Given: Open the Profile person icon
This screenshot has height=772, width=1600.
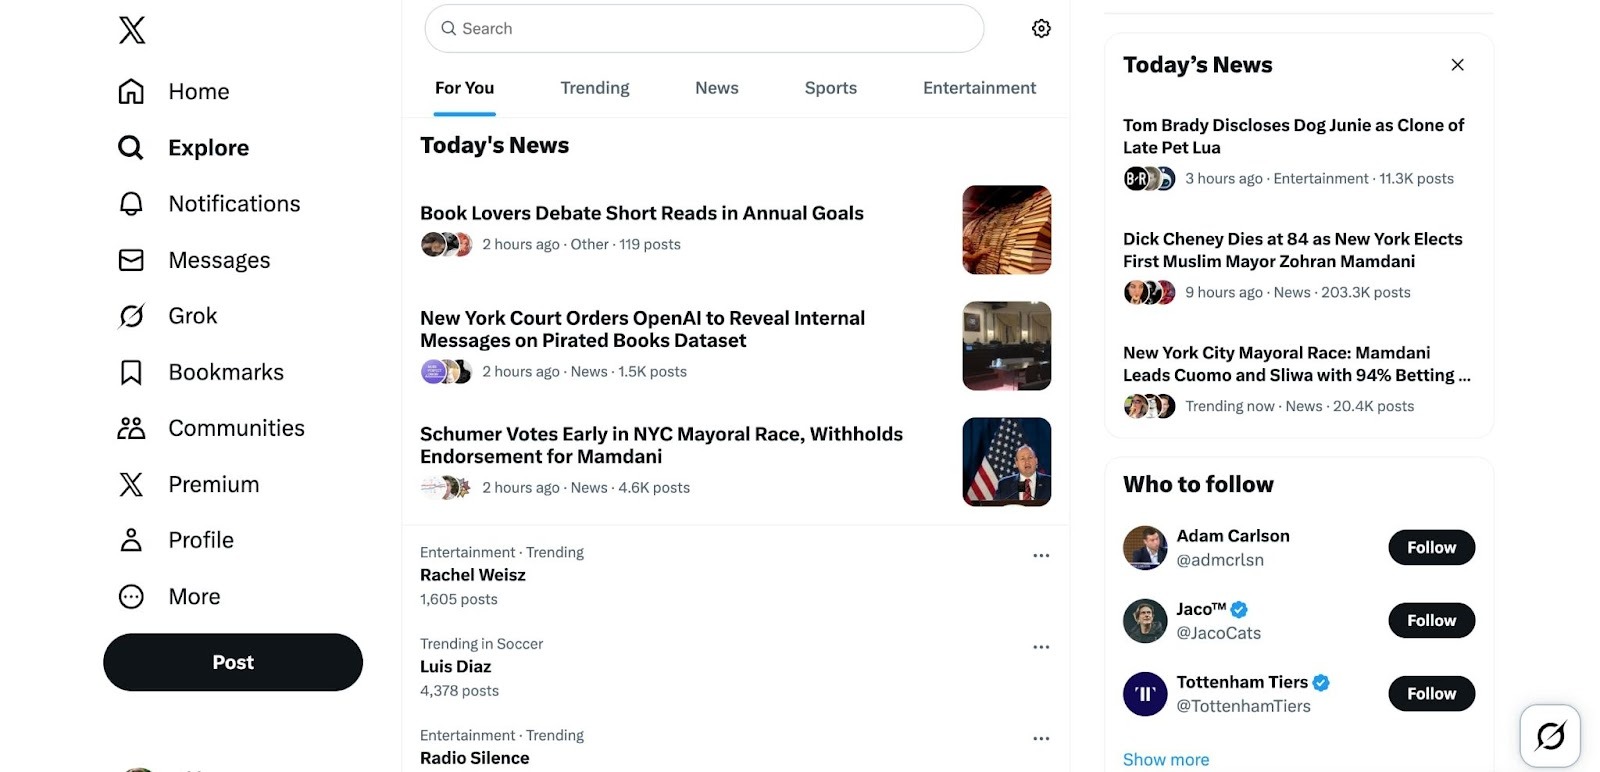Looking at the screenshot, I should click(131, 540).
